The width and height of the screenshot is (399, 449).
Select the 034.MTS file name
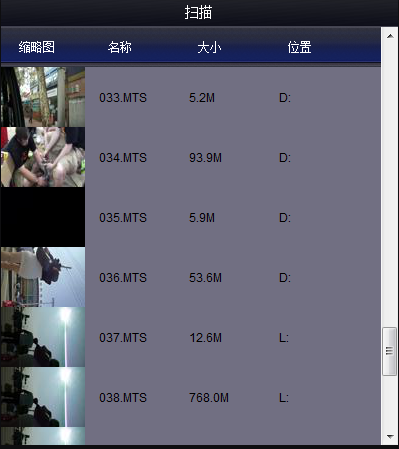coord(123,158)
